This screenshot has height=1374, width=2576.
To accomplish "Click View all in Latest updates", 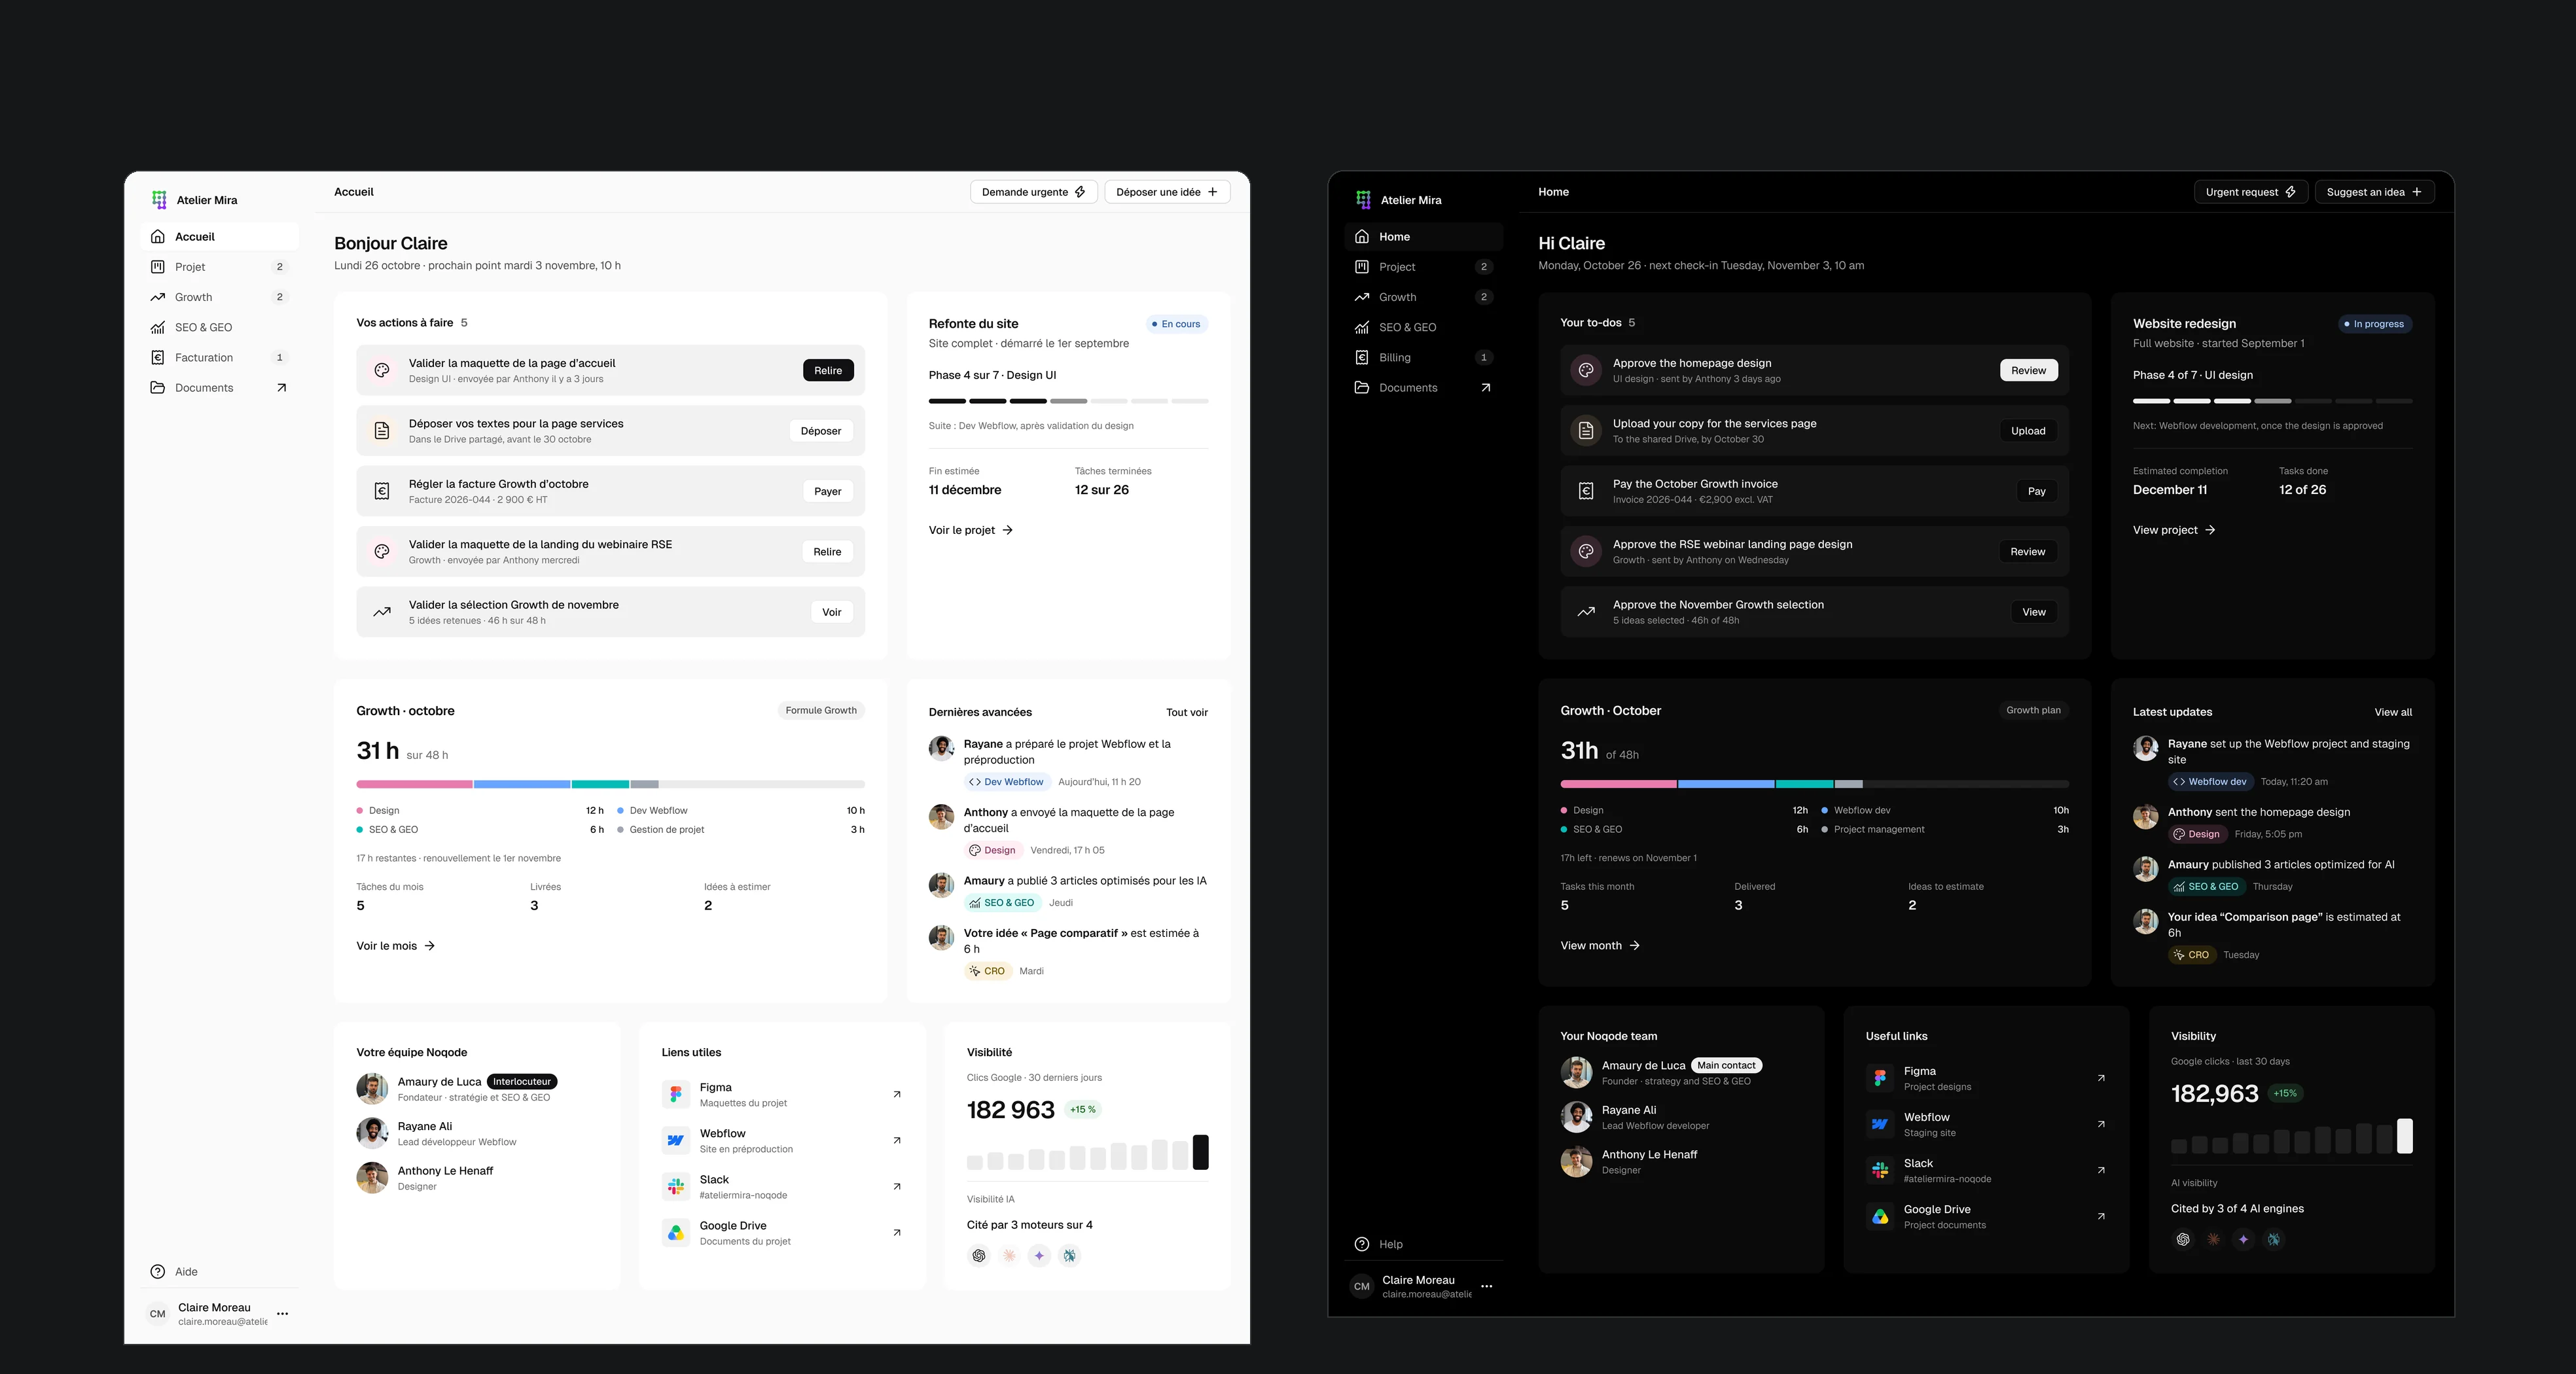I will (x=2393, y=713).
